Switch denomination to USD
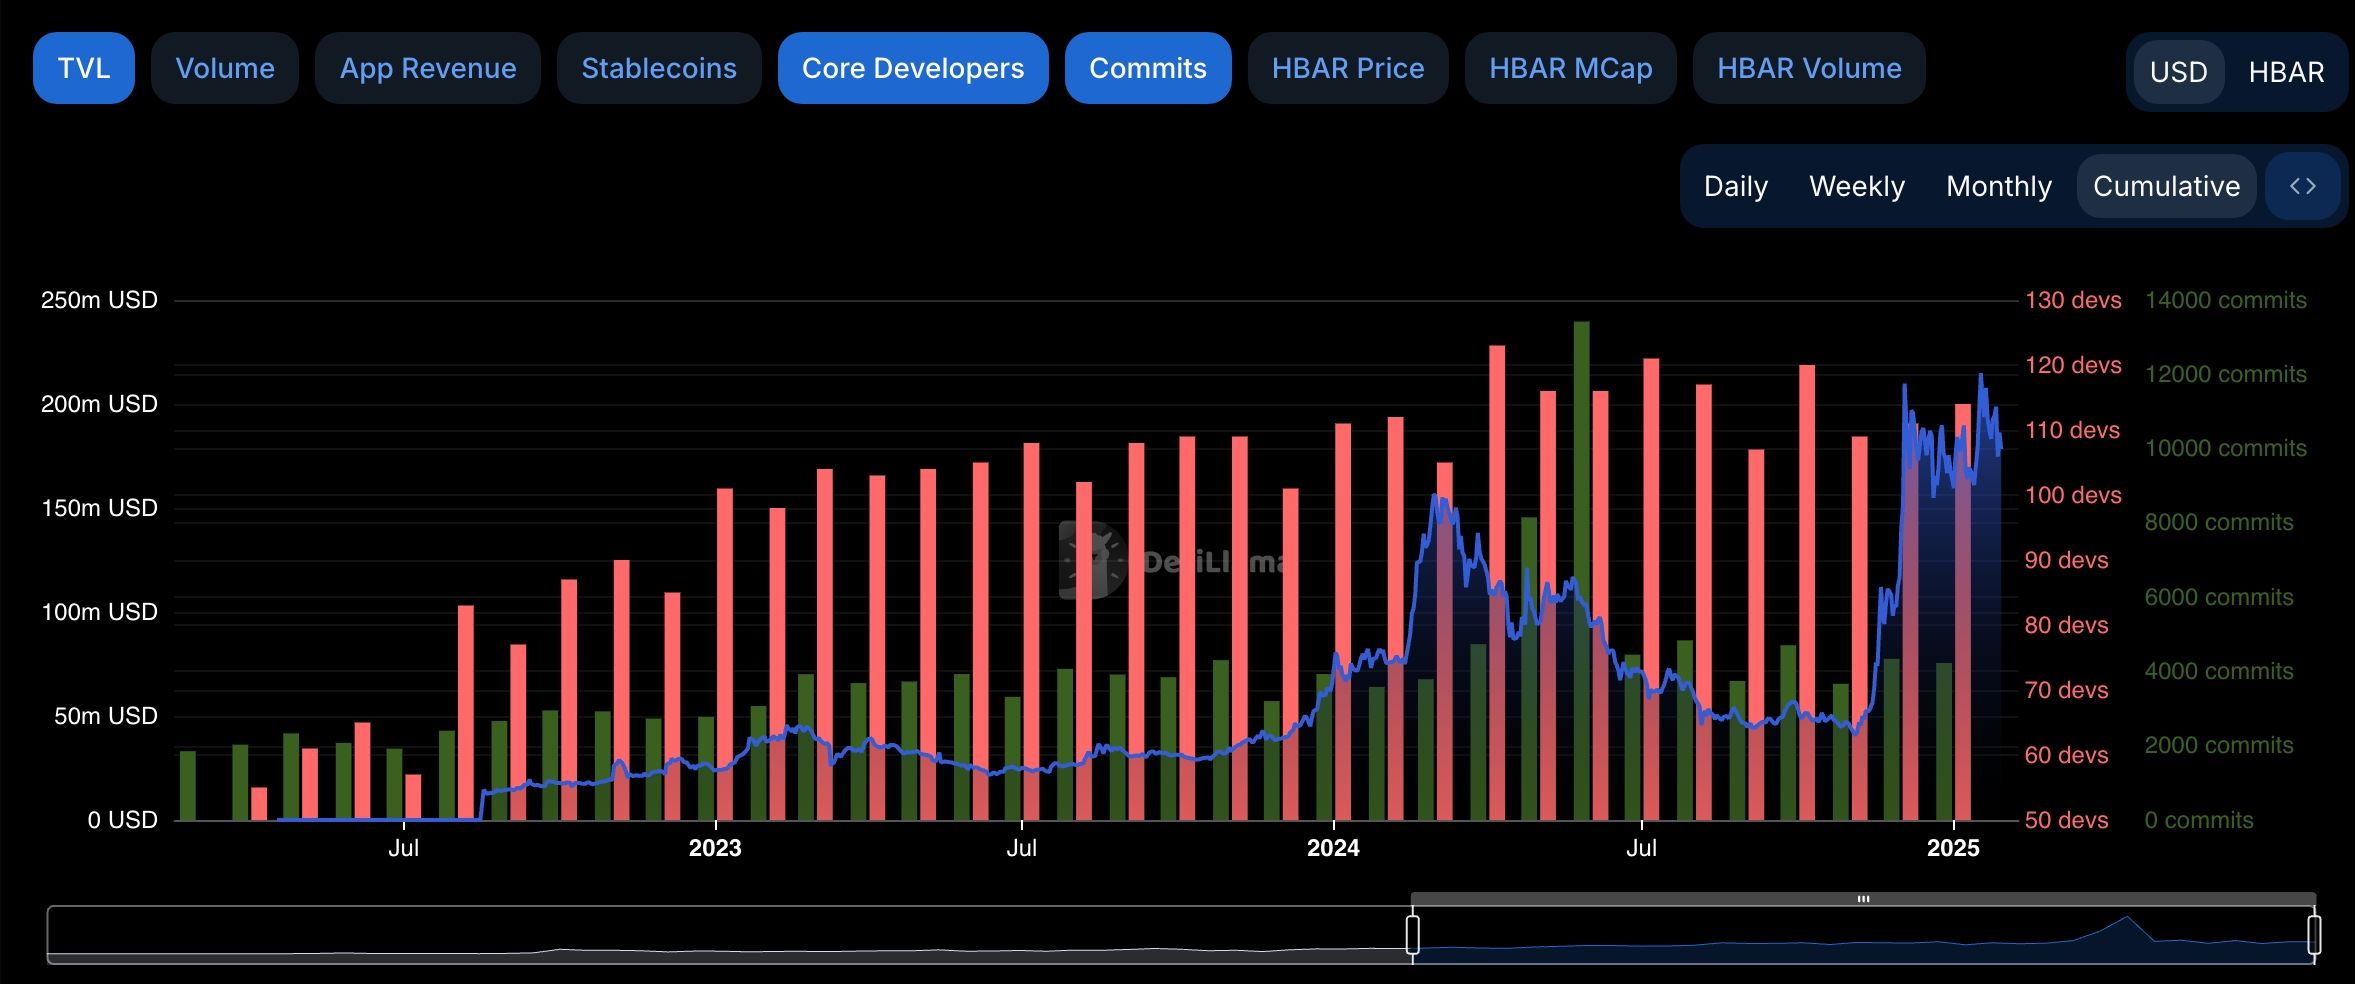Screen dimensions: 2355x984 click(x=2178, y=72)
